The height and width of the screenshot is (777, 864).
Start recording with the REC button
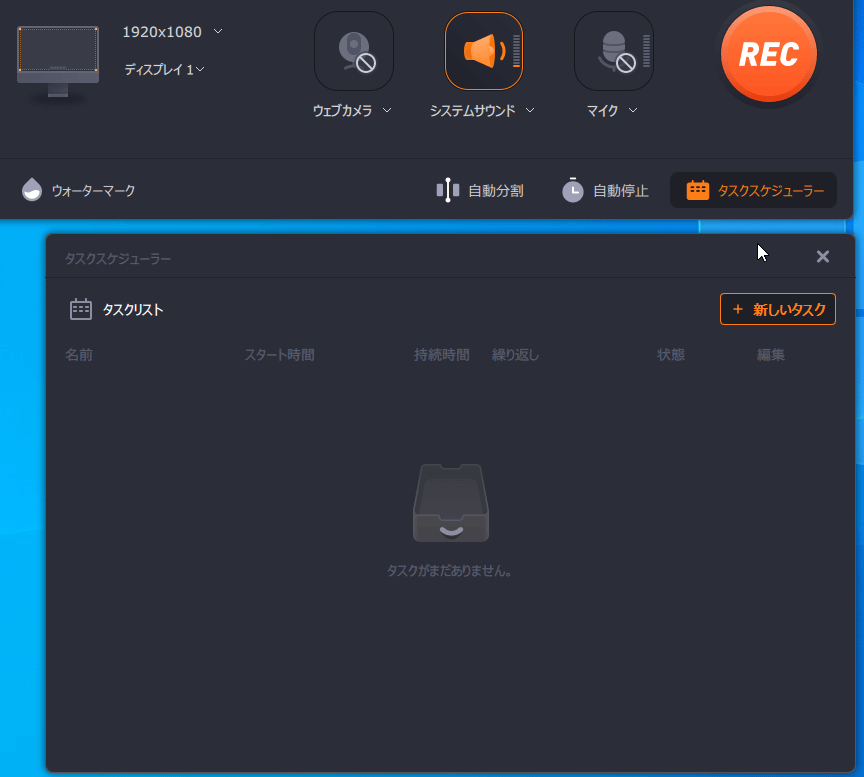coord(768,54)
